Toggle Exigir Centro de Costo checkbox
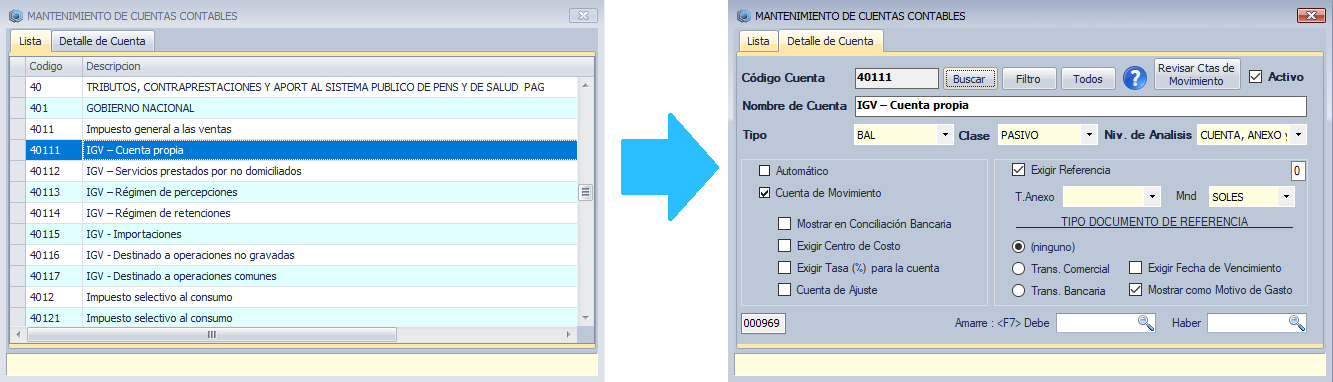The width and height of the screenshot is (1333, 382). pyautogui.click(x=784, y=246)
